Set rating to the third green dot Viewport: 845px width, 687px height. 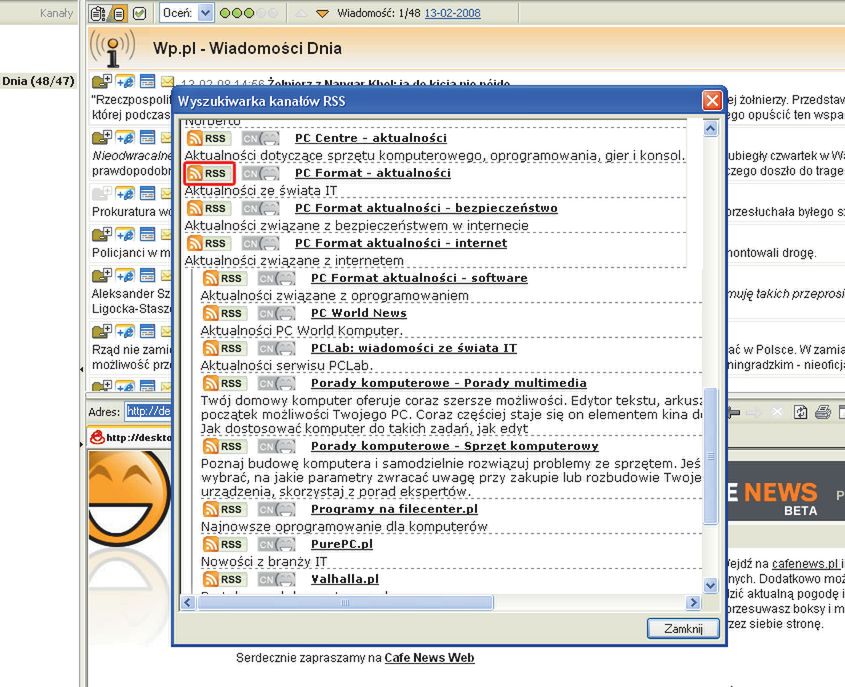(249, 13)
